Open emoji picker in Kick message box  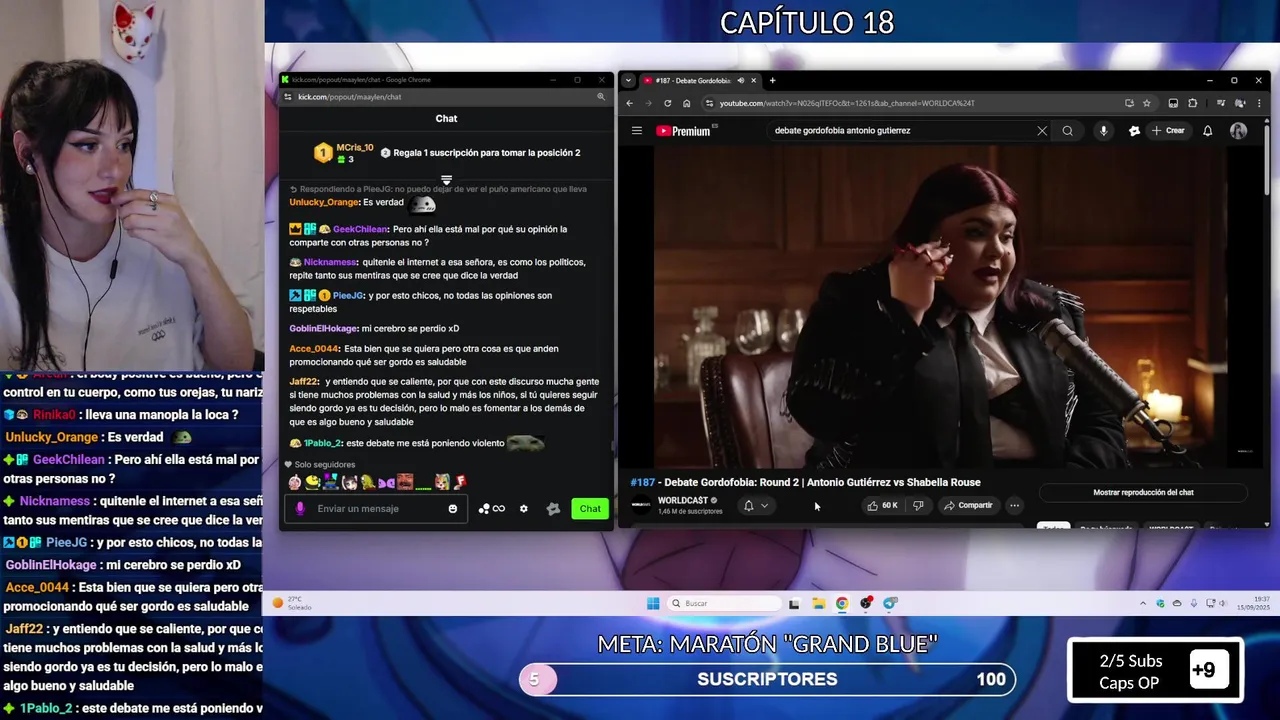453,509
